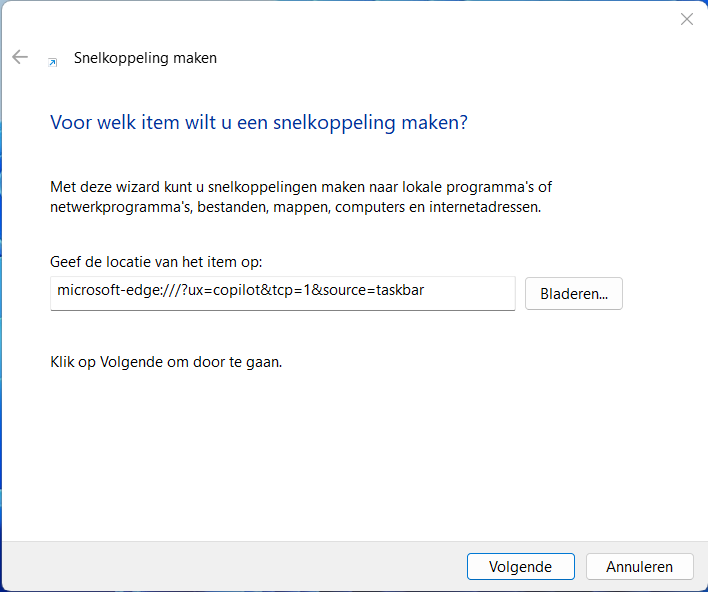Click the word 'netwerkprogramma's' in the description

pos(113,207)
